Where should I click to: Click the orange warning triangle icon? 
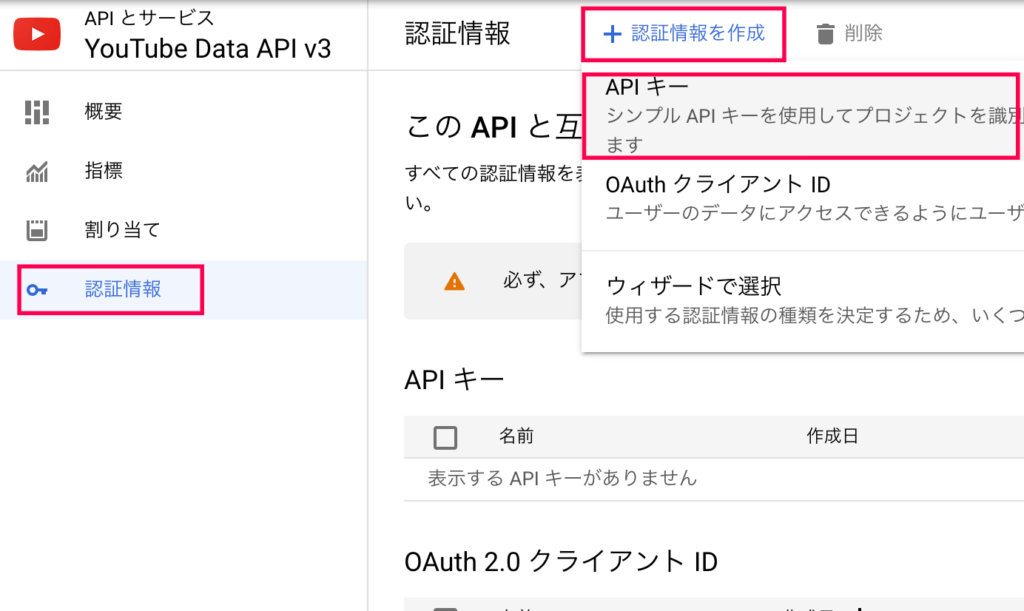point(454,282)
